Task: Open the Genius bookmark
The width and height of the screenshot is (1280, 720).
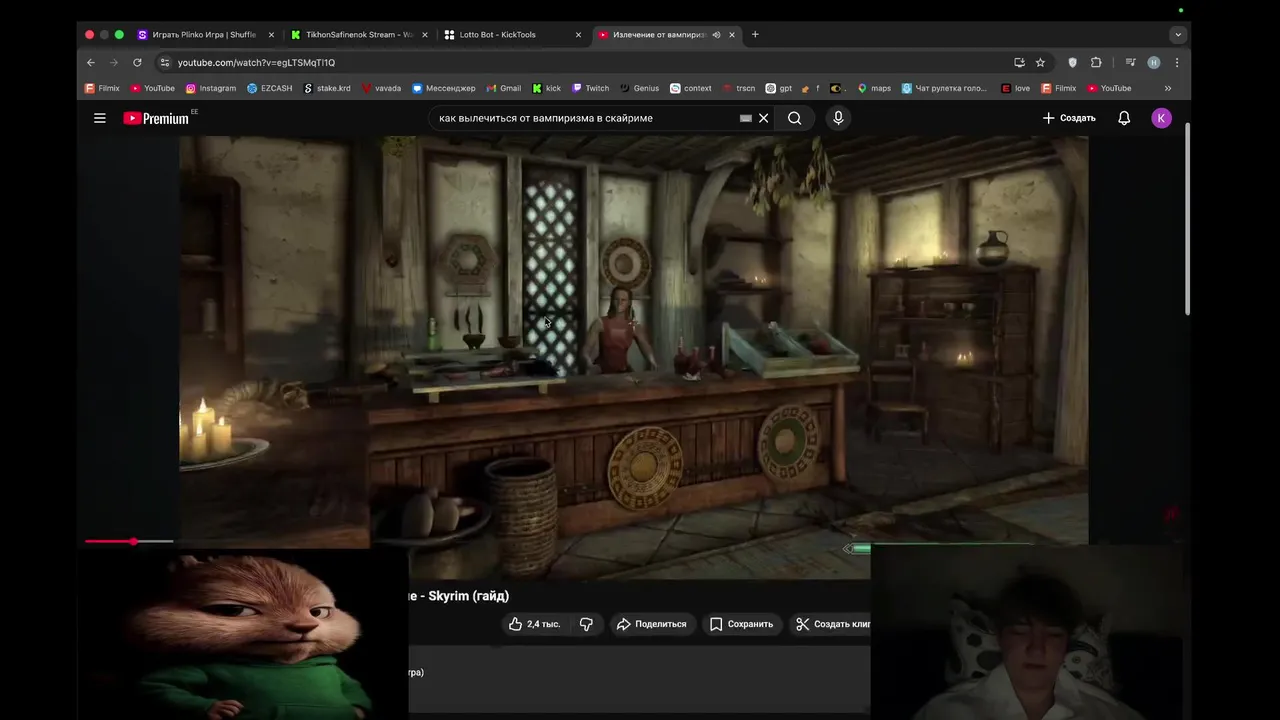Action: click(640, 88)
